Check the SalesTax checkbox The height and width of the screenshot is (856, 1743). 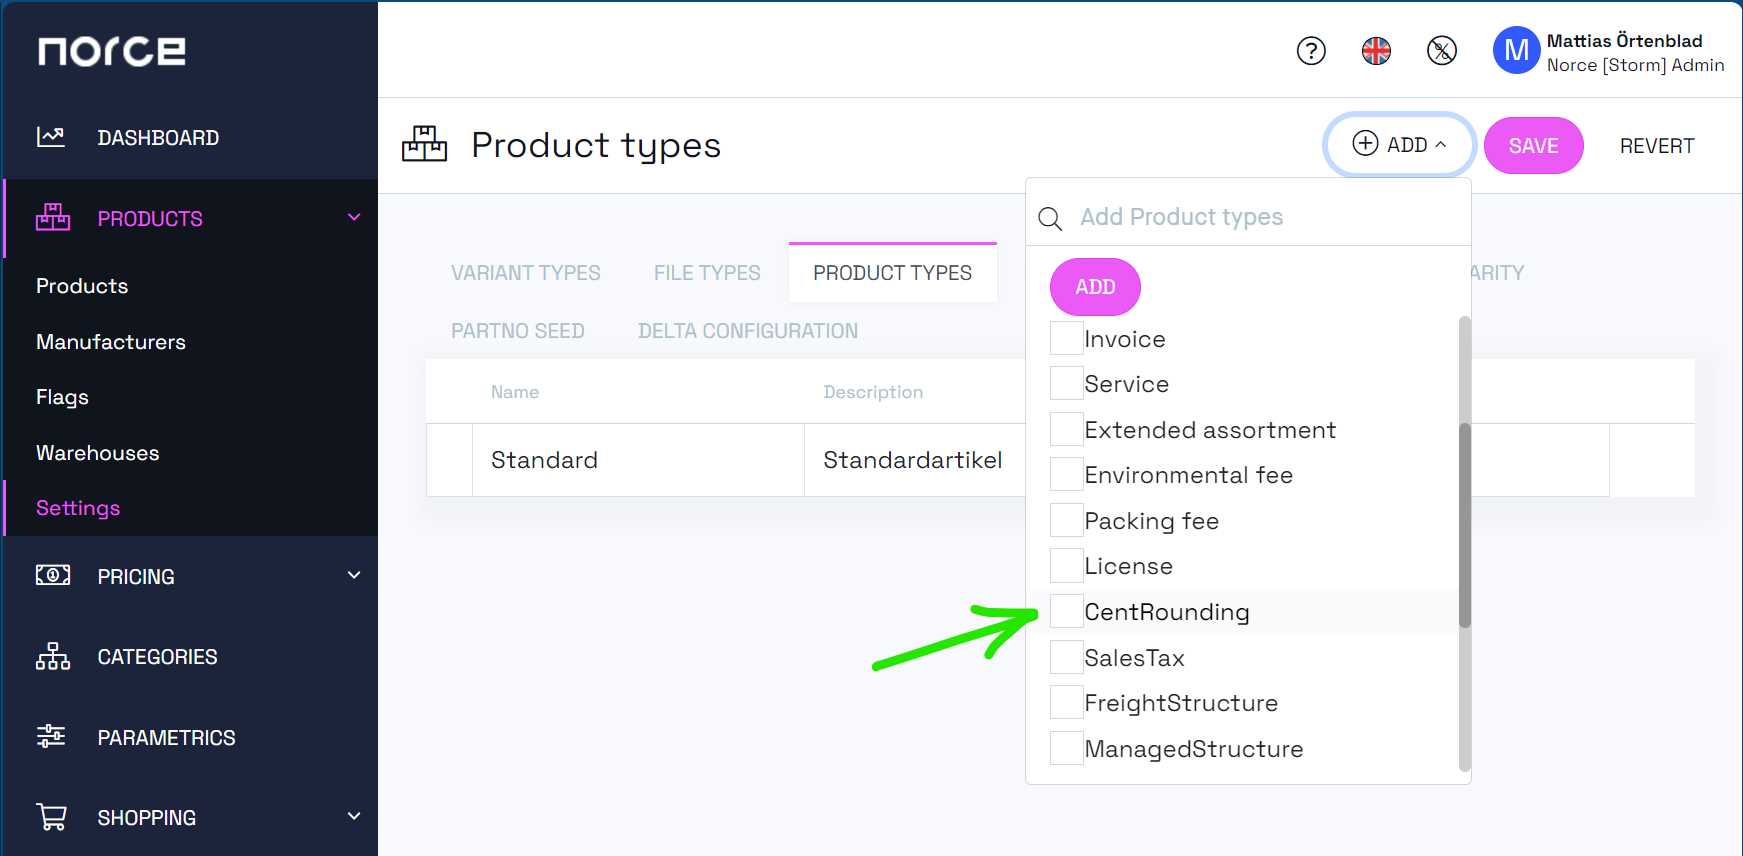1067,657
